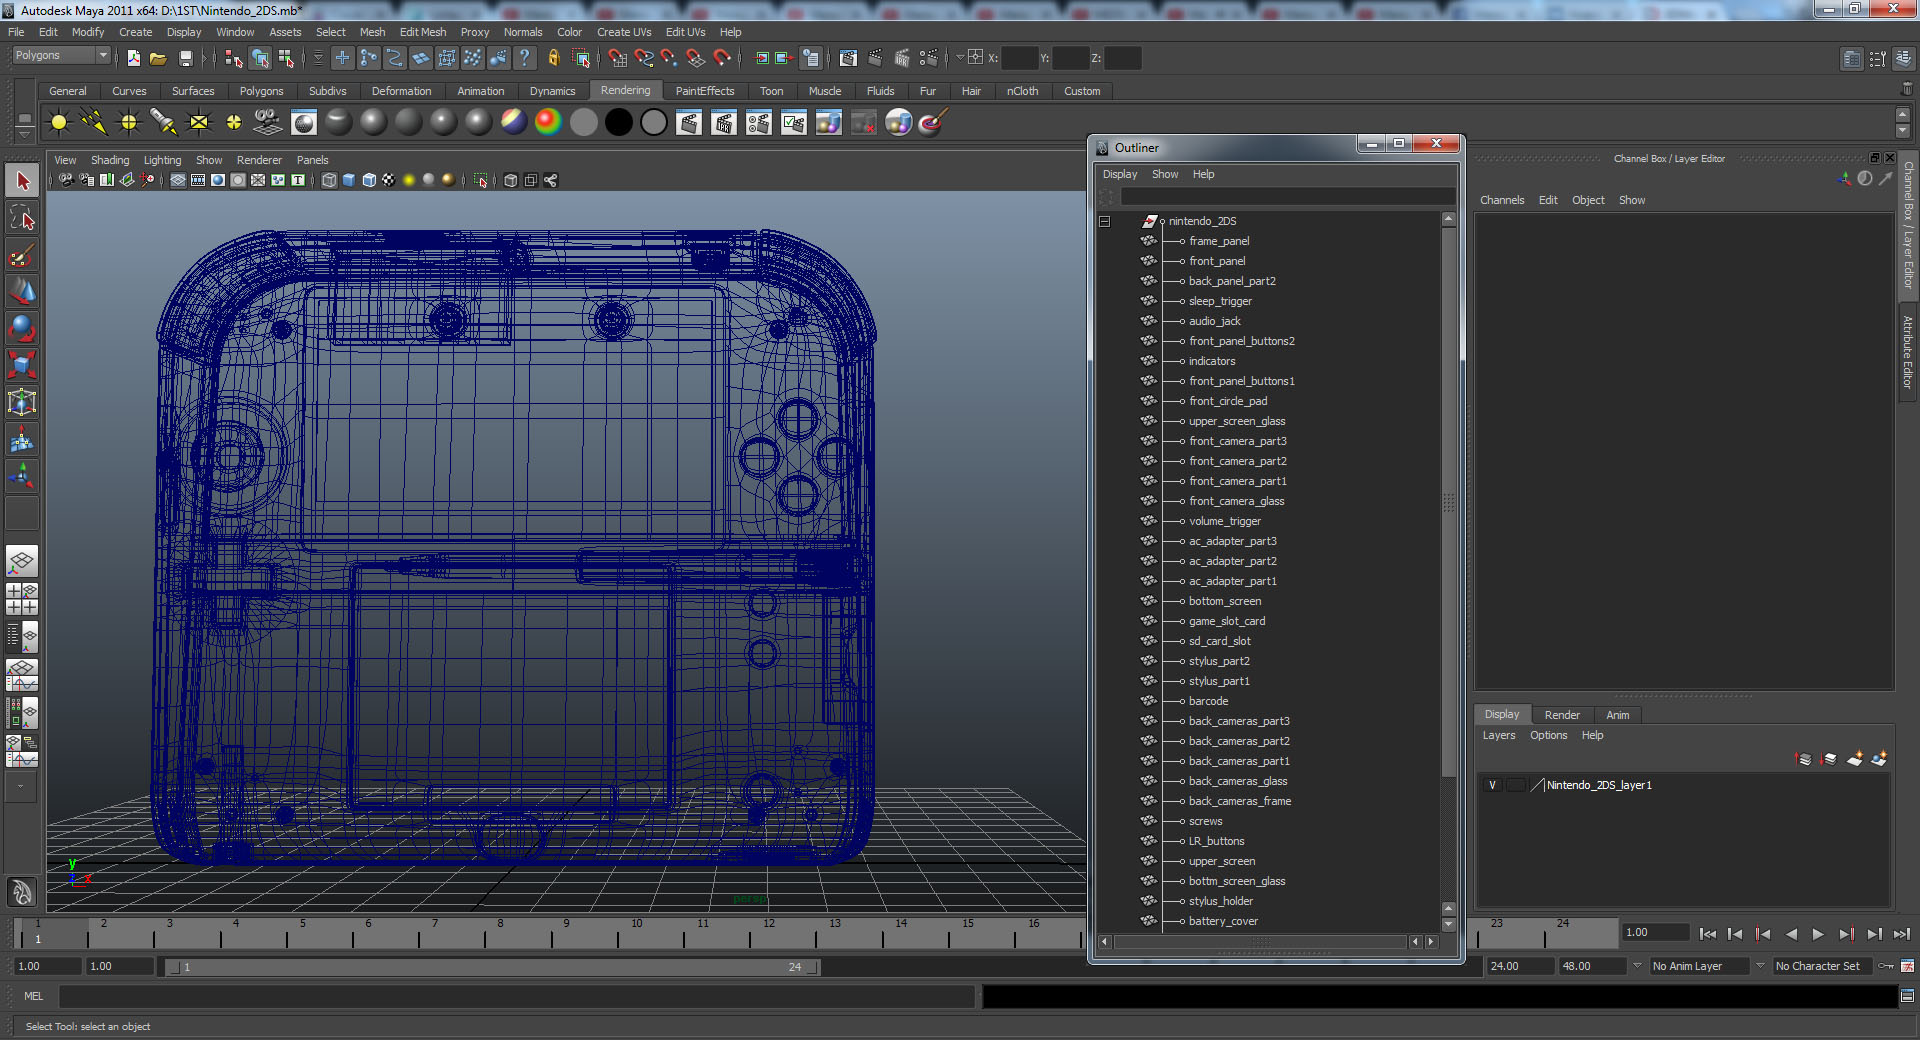Click the question mark help icon

tap(524, 58)
